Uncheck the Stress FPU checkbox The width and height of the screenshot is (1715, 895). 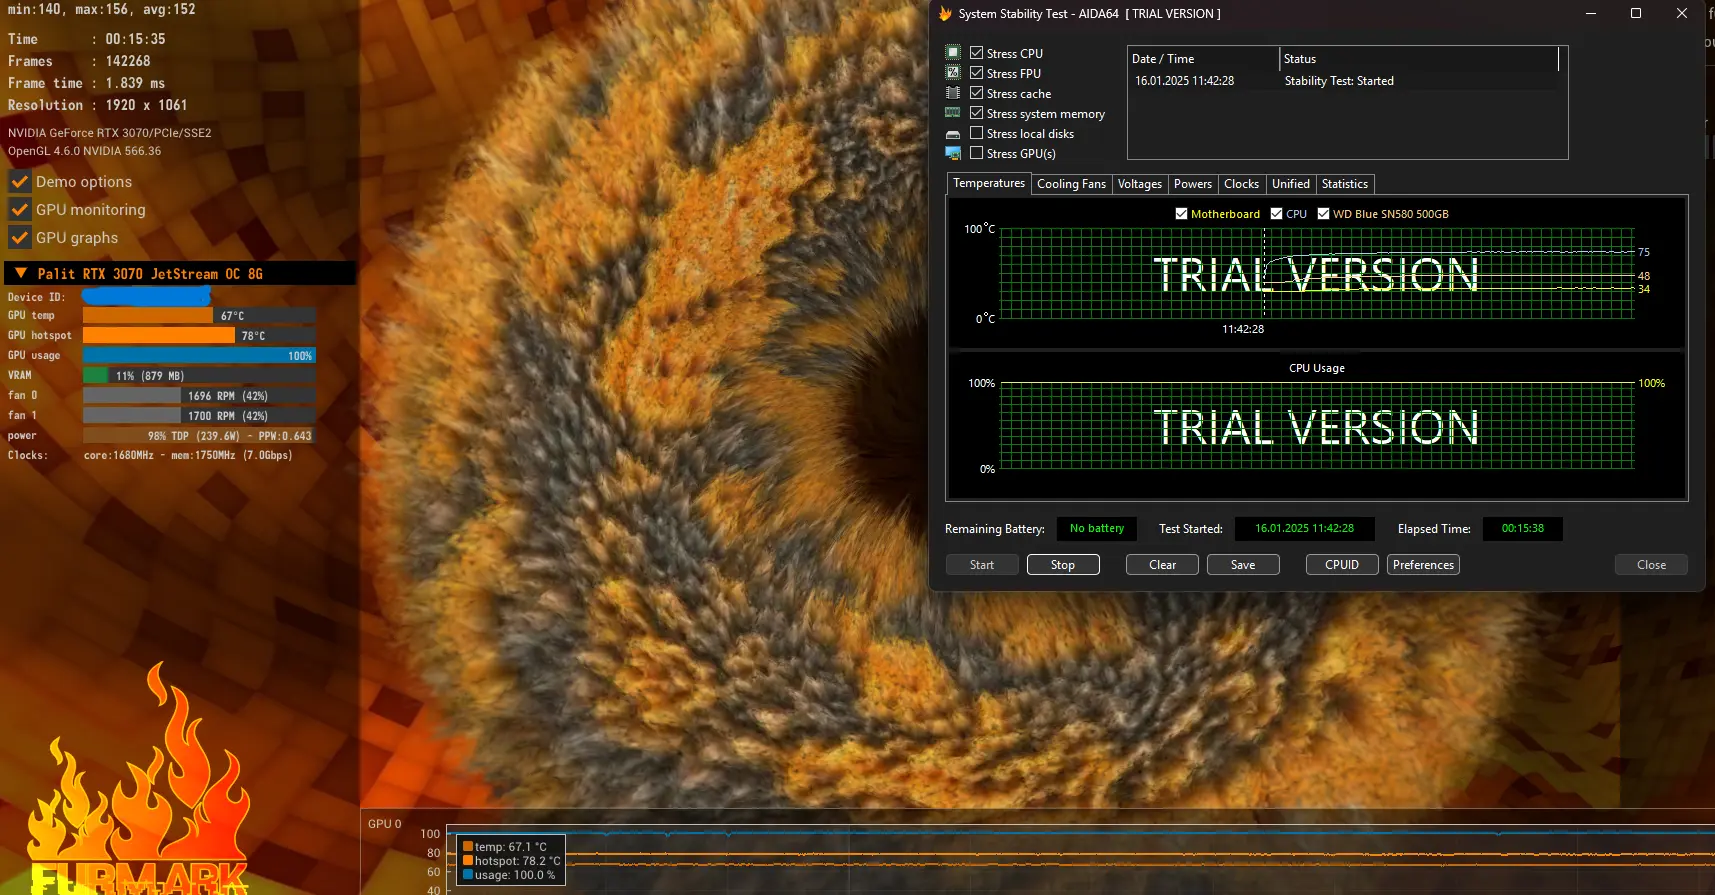point(977,73)
